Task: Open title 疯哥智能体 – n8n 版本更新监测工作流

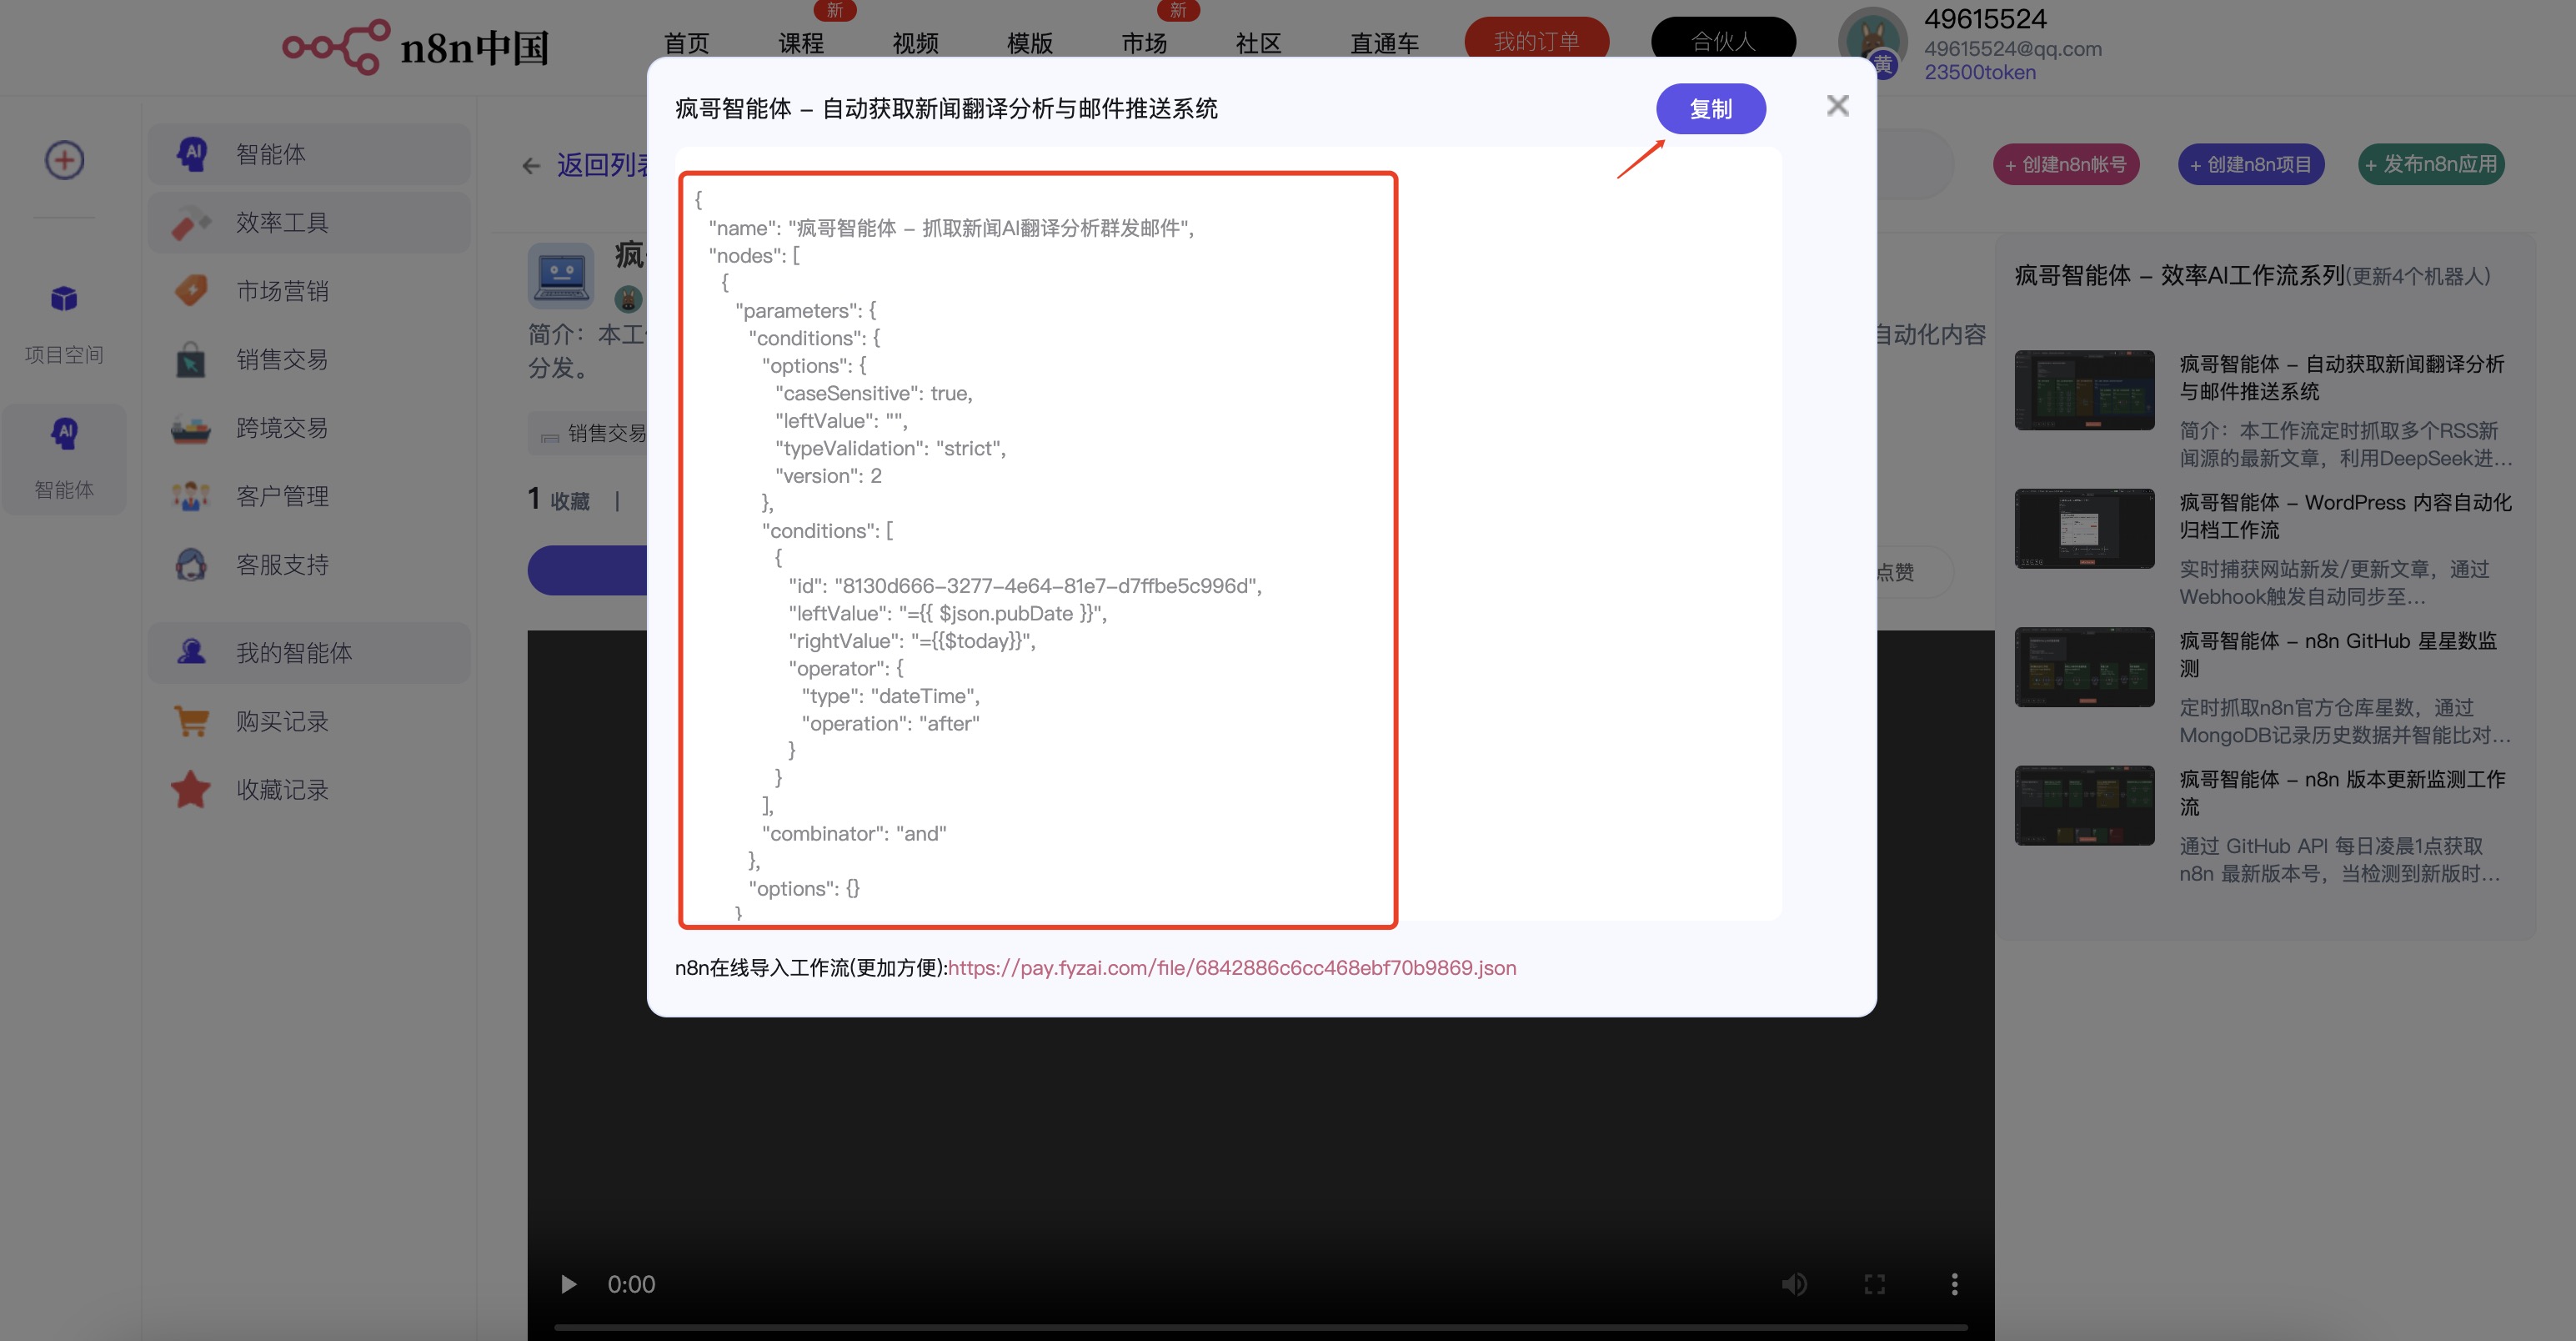Action: tap(2342, 792)
